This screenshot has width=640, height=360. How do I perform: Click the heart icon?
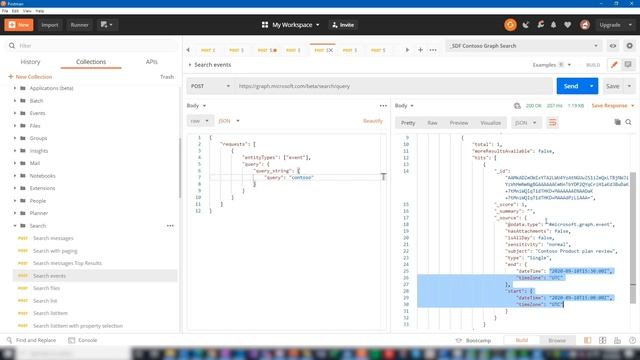pos(567,25)
